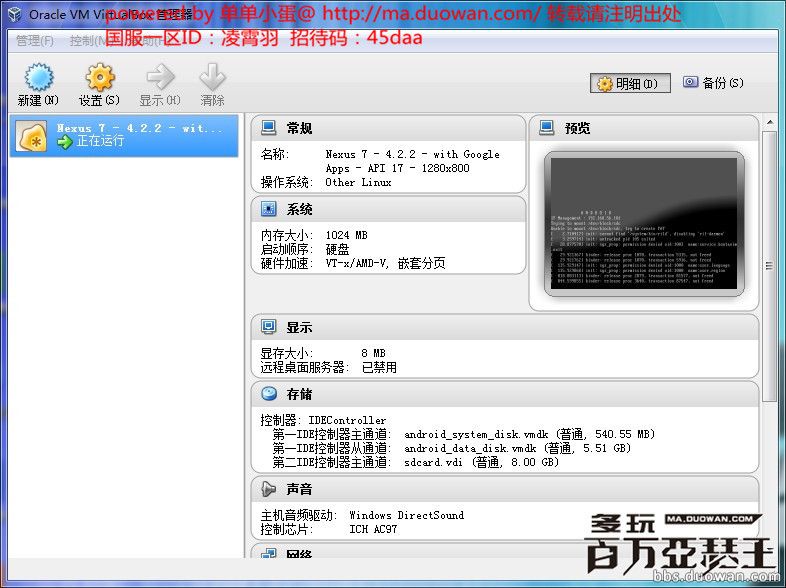786x588 pixels.
Task: Click 'VT-x/AMD-V' acceleration text
Action: [x=357, y=263]
